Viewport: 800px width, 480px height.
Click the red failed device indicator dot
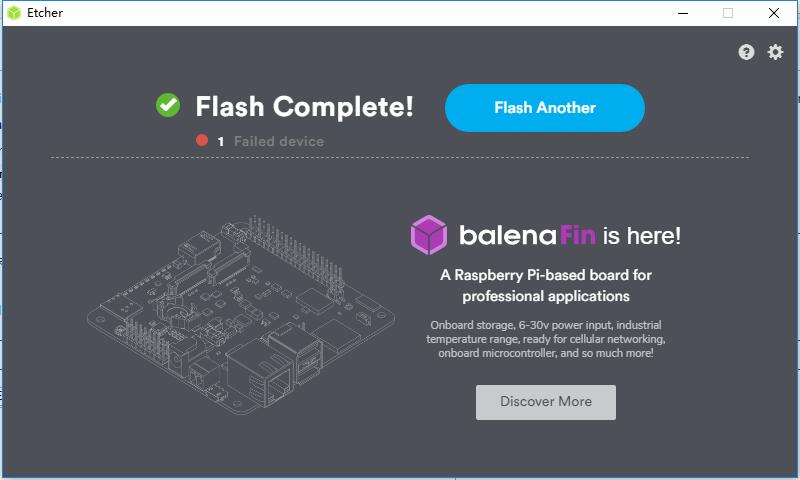[202, 141]
